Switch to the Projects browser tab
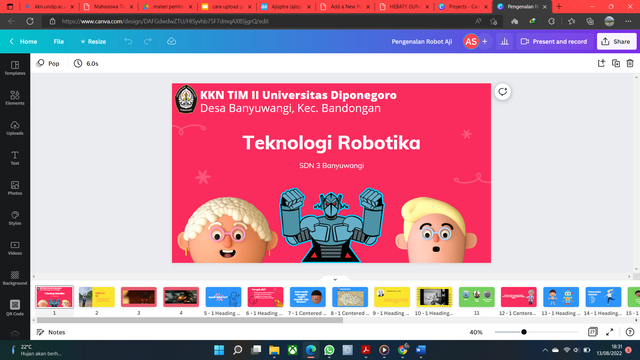The width and height of the screenshot is (640, 360). coord(463,7)
